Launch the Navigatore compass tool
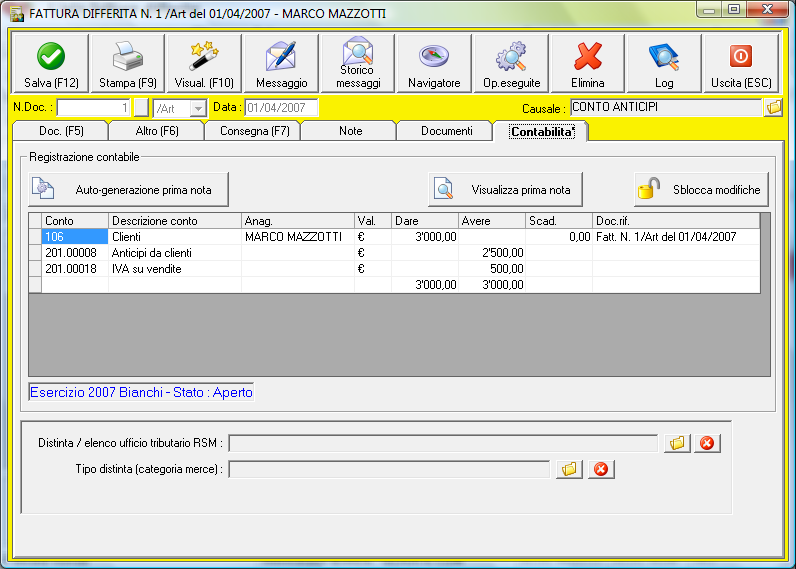 pyautogui.click(x=434, y=63)
